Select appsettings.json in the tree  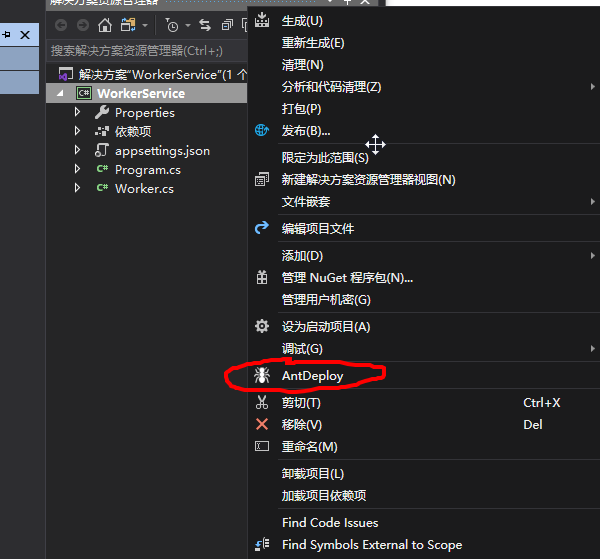pos(162,151)
